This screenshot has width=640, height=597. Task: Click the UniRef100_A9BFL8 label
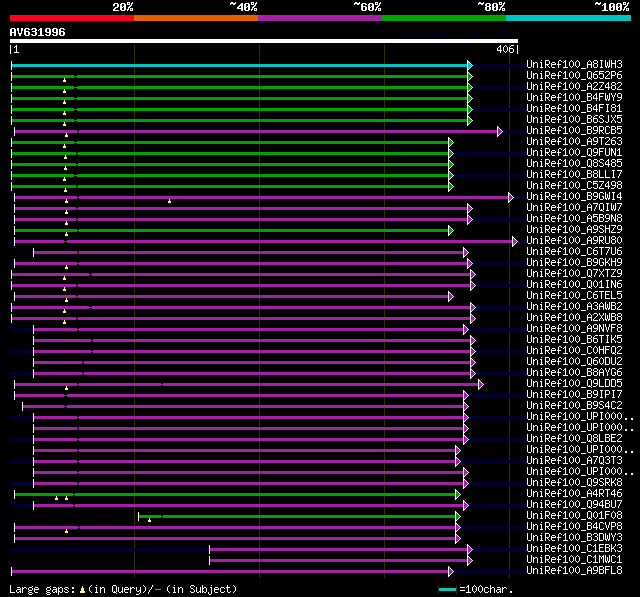574,571
